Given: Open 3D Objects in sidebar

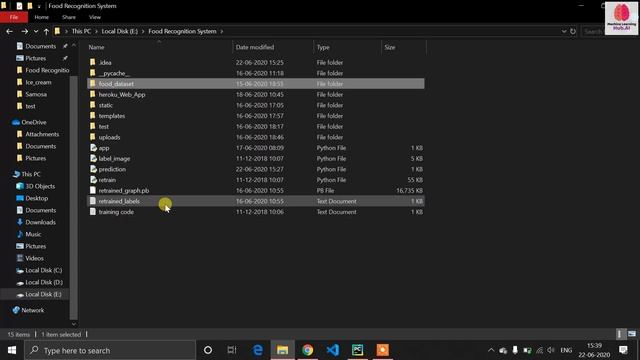Looking at the screenshot, I should (36, 186).
